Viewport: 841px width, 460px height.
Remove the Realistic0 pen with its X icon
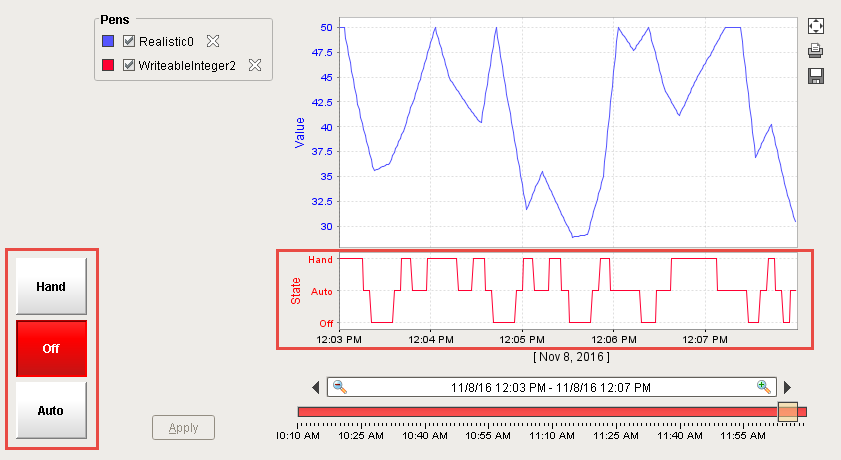212,41
